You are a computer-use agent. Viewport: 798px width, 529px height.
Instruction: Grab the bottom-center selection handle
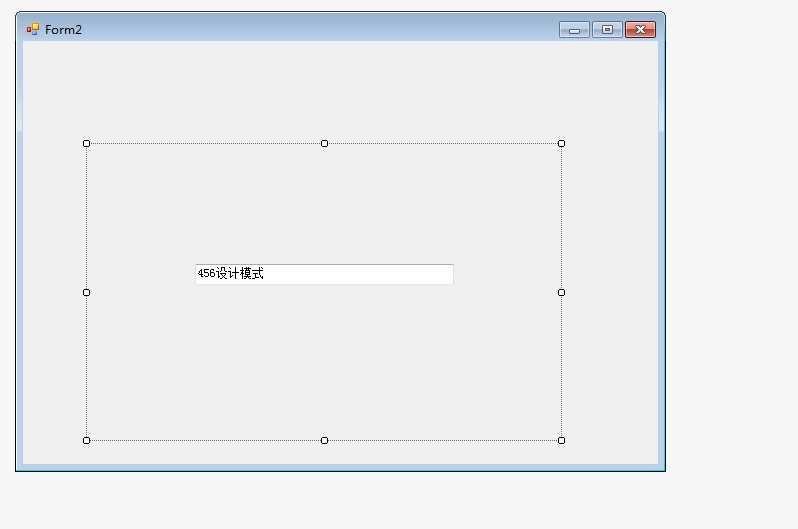pyautogui.click(x=324, y=440)
